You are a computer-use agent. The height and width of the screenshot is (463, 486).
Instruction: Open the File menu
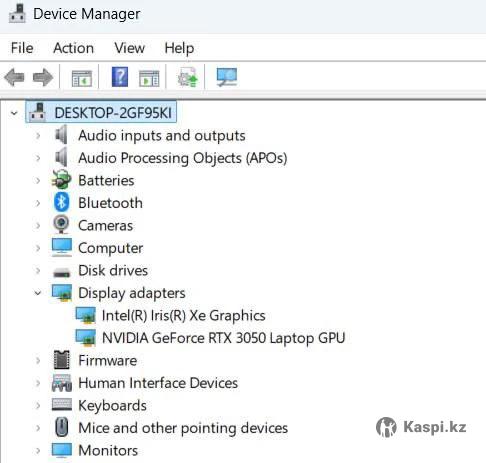click(22, 48)
